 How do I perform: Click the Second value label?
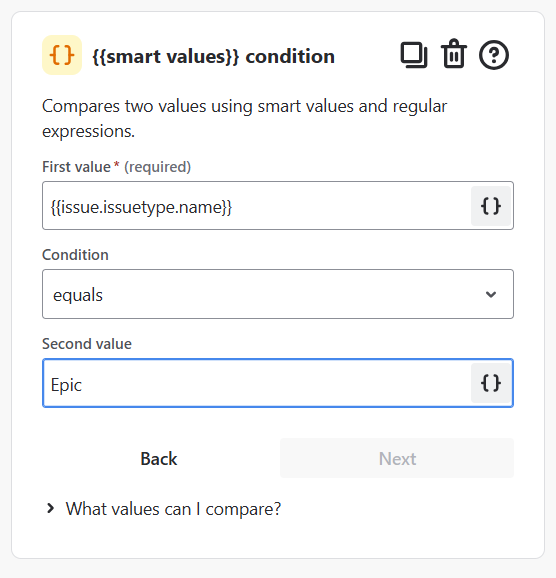click(x=87, y=344)
